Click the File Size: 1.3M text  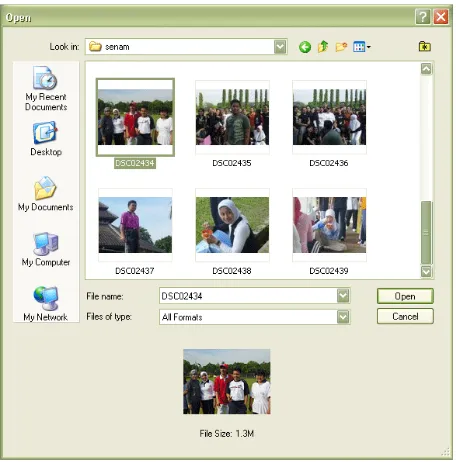(x=227, y=434)
